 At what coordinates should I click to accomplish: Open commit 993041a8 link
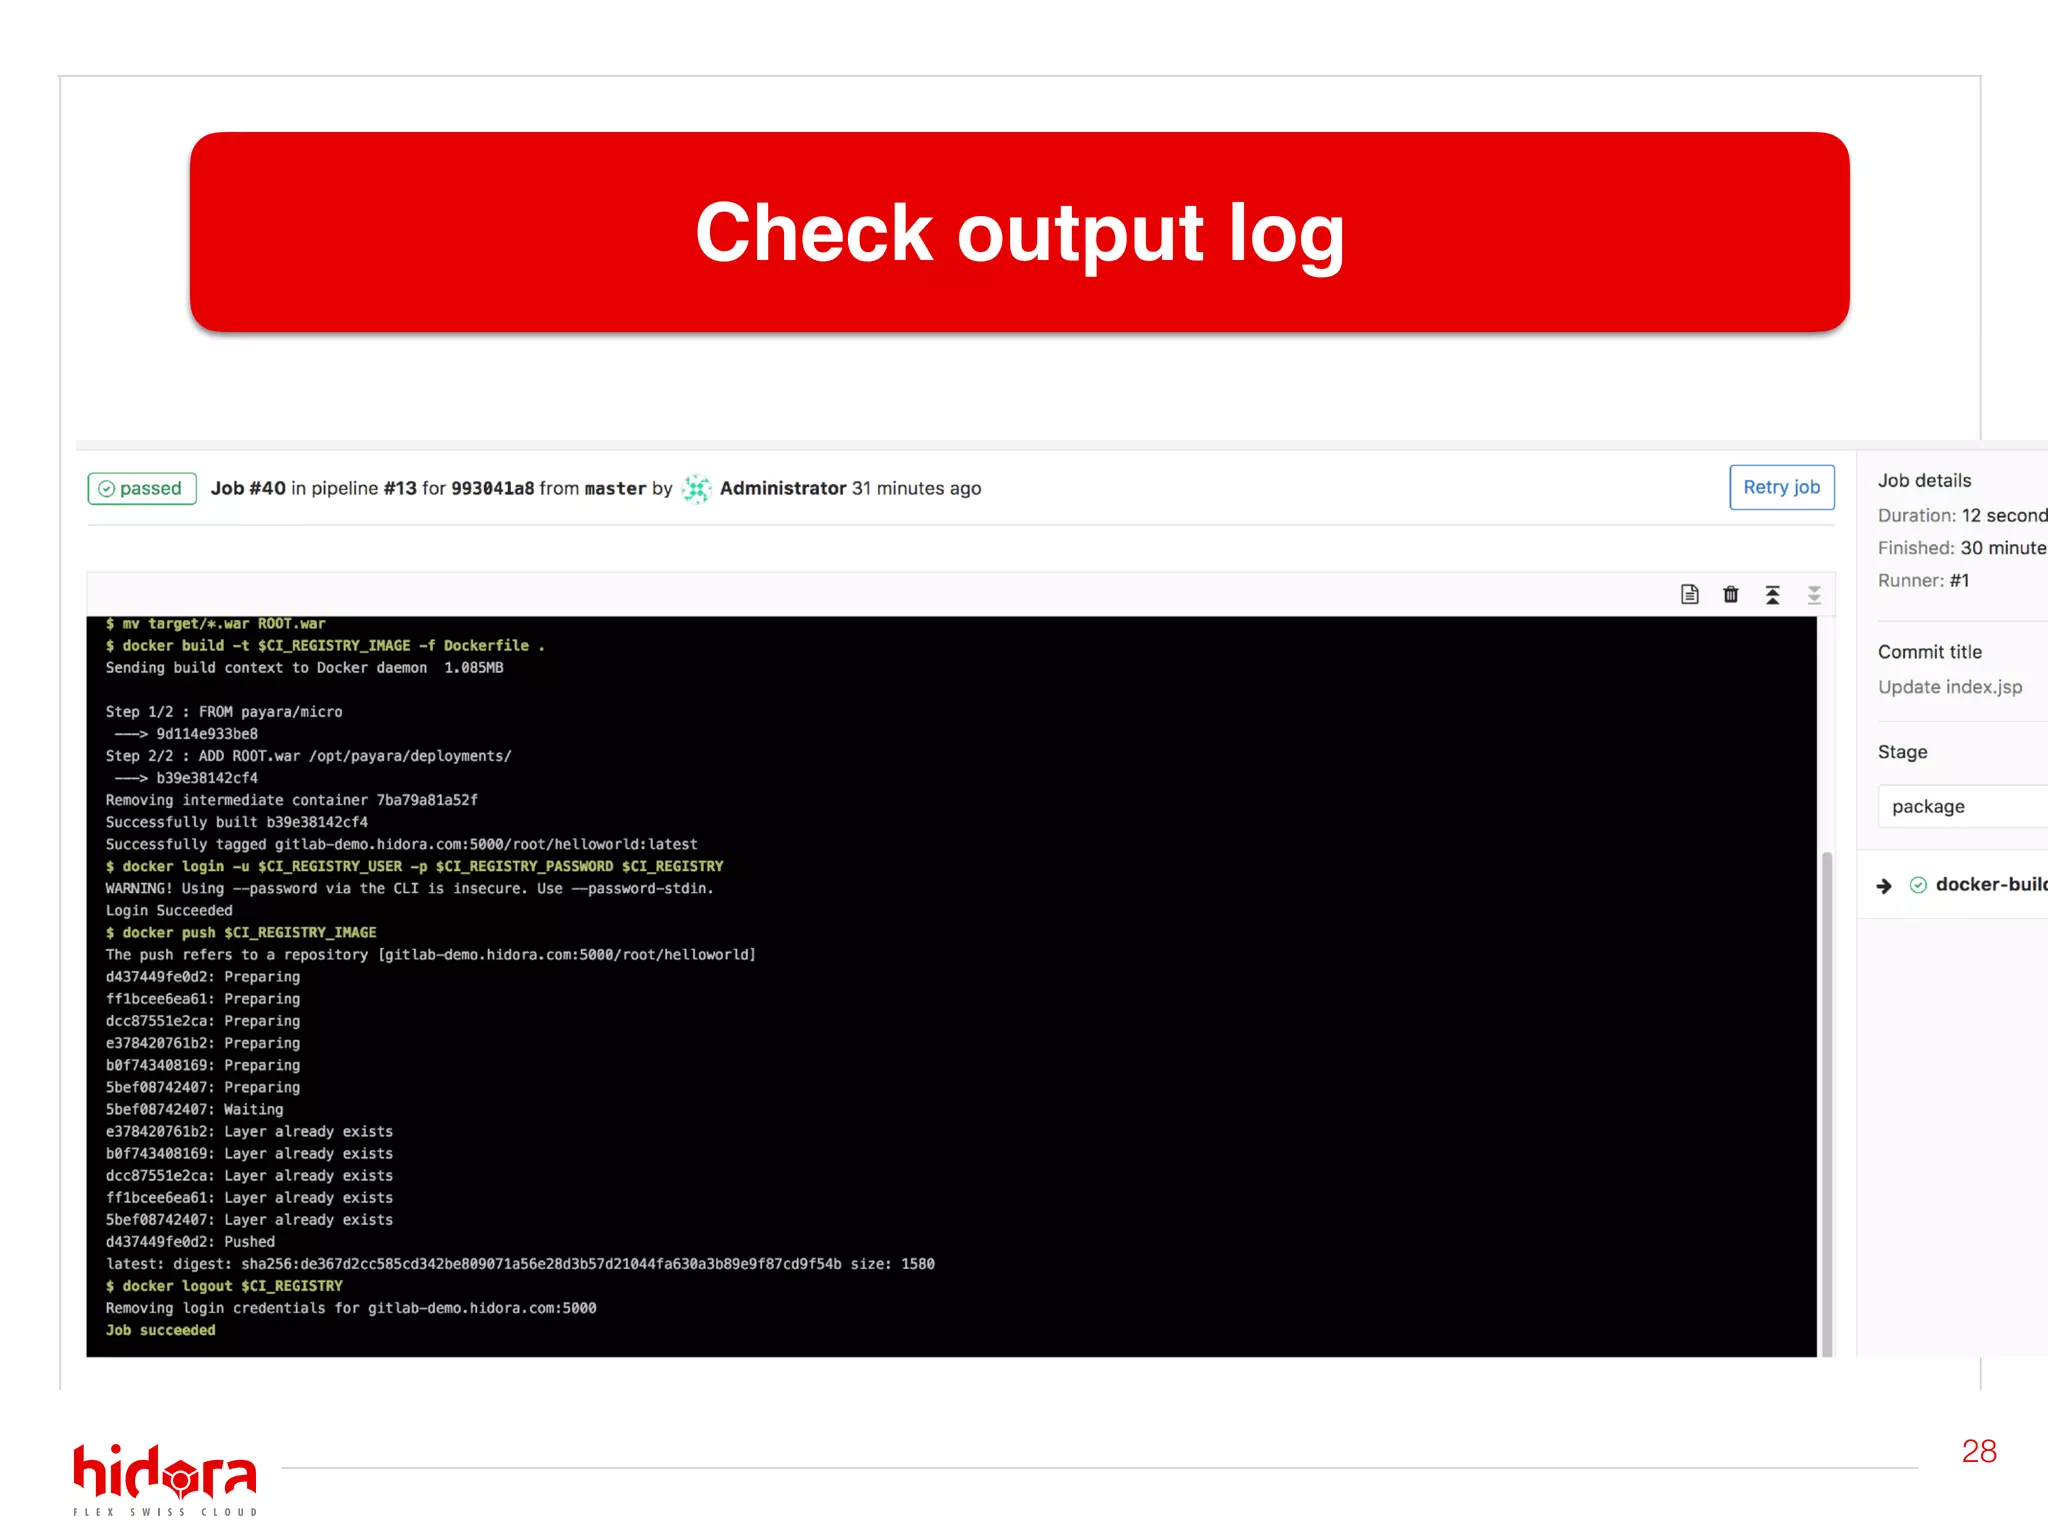493,488
